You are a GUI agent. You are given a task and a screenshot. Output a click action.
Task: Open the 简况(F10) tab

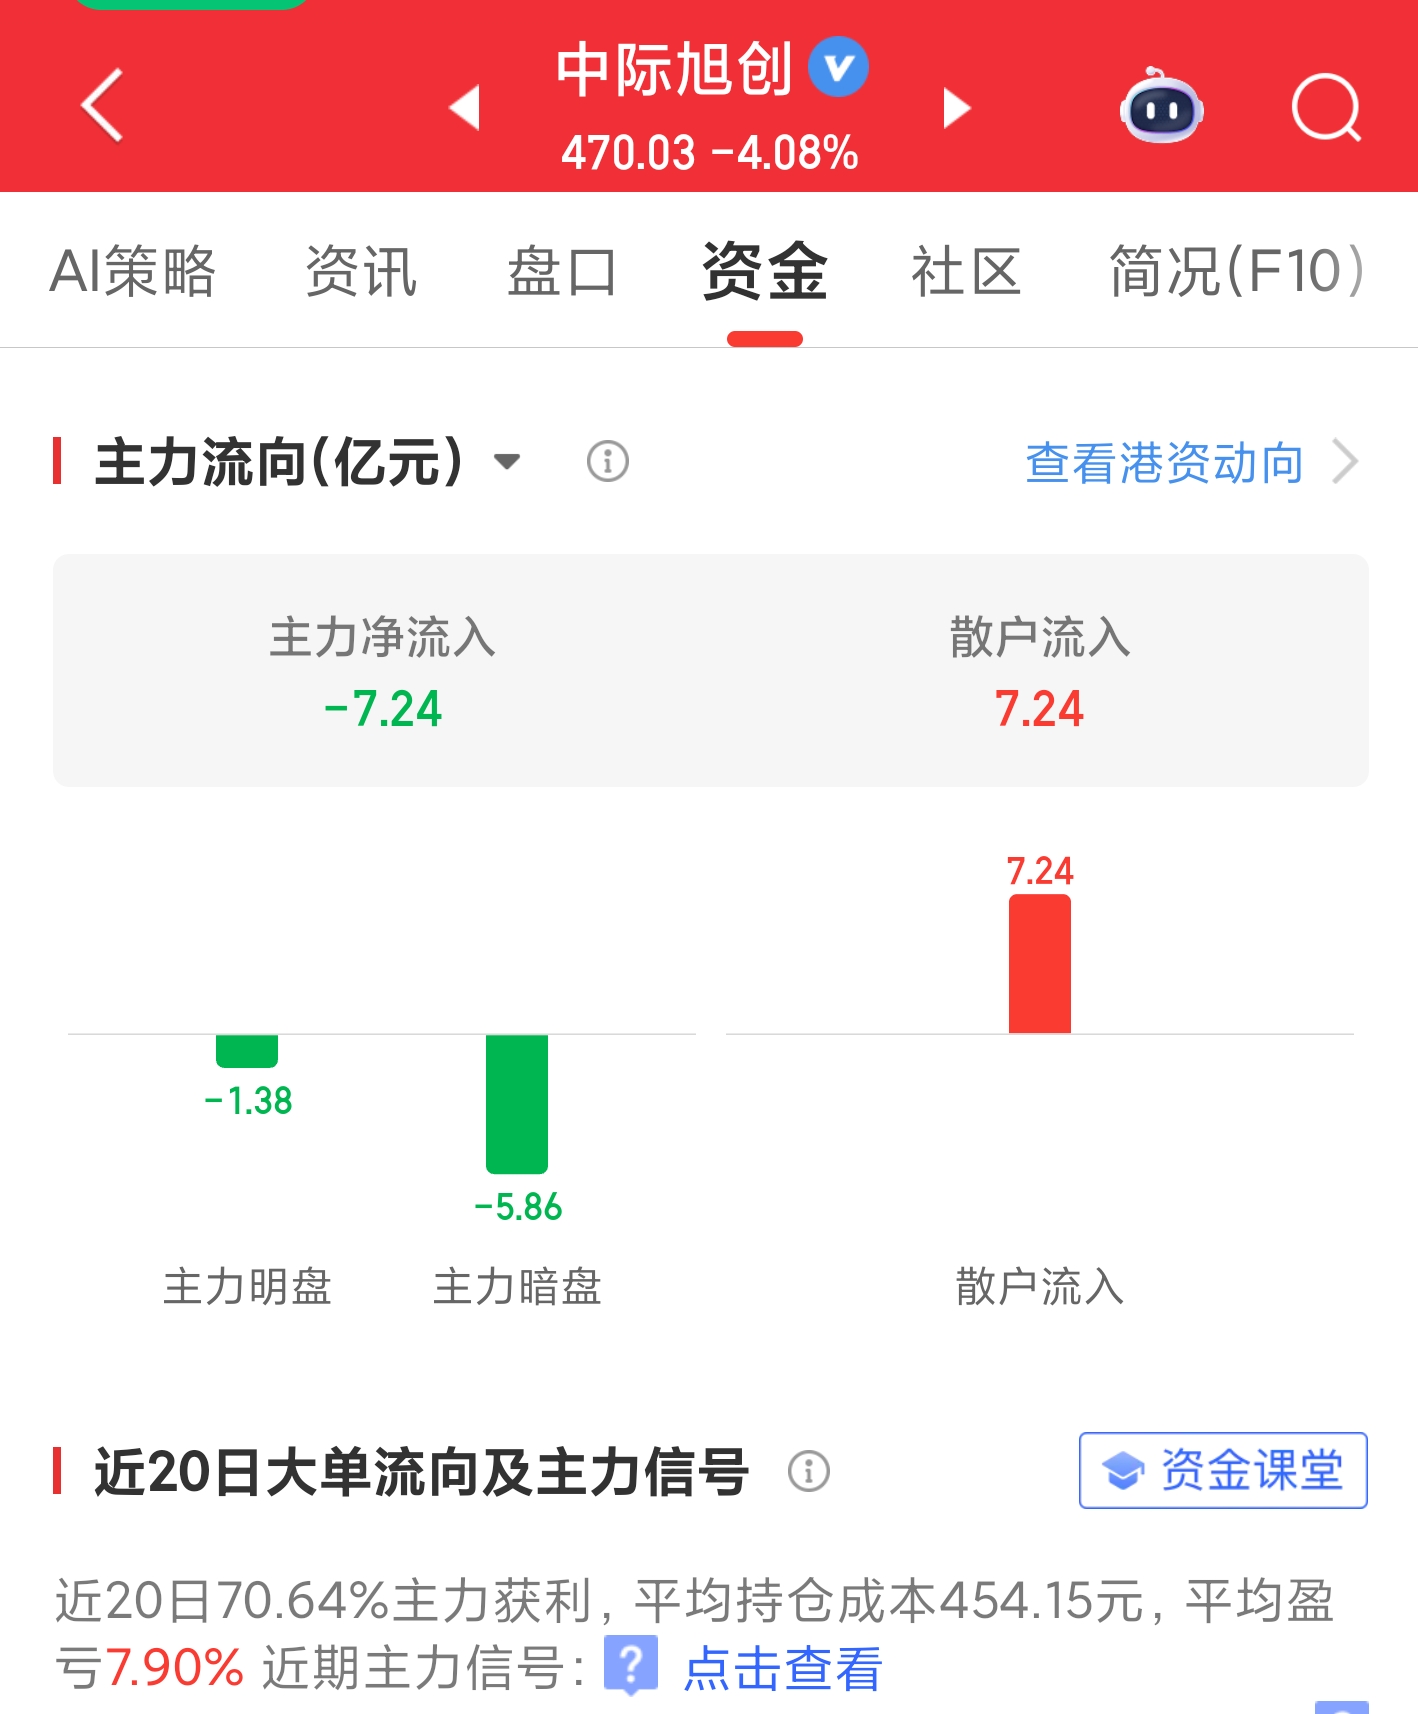[x=1237, y=271]
